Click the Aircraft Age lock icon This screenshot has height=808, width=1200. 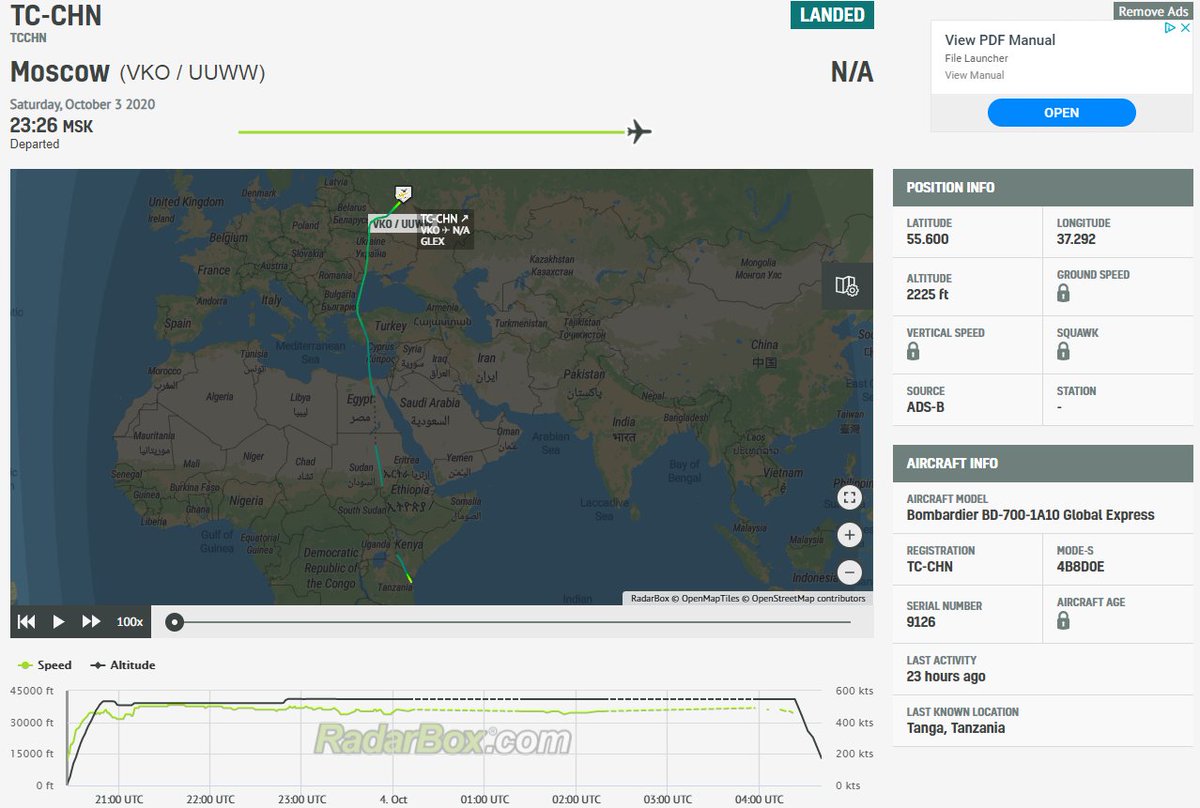click(1064, 621)
